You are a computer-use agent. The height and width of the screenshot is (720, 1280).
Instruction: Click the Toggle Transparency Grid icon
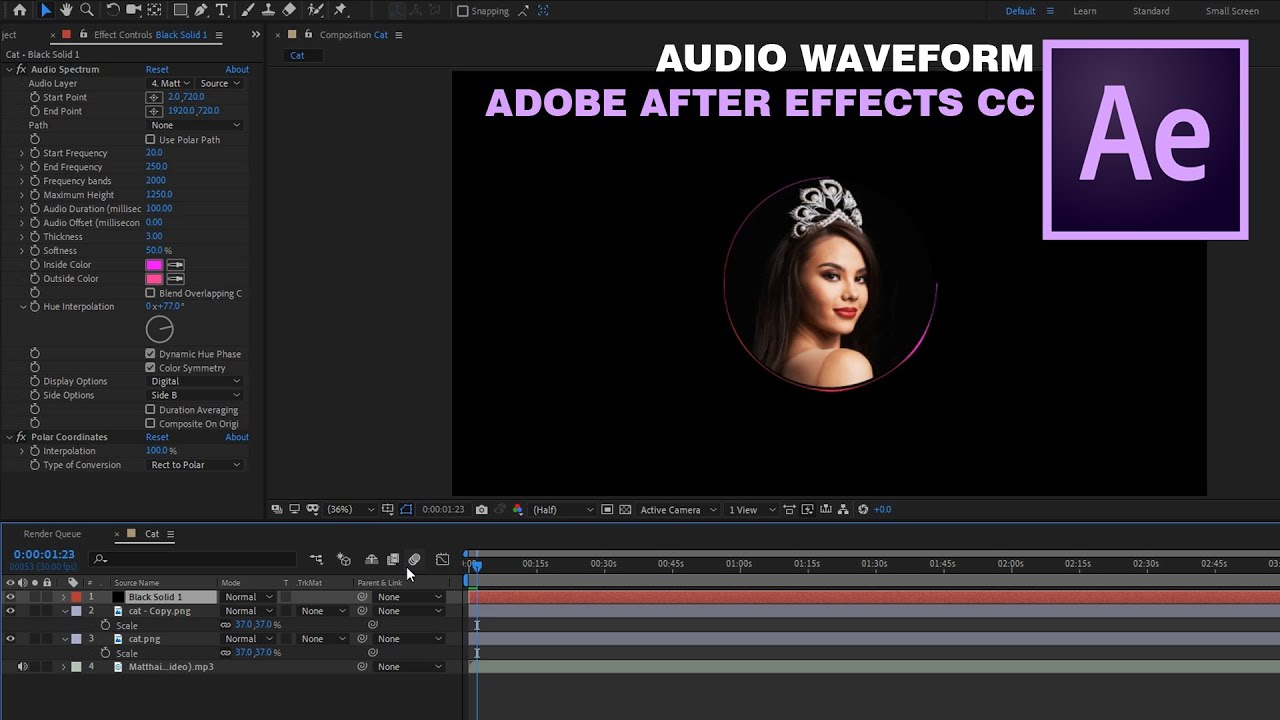625,509
